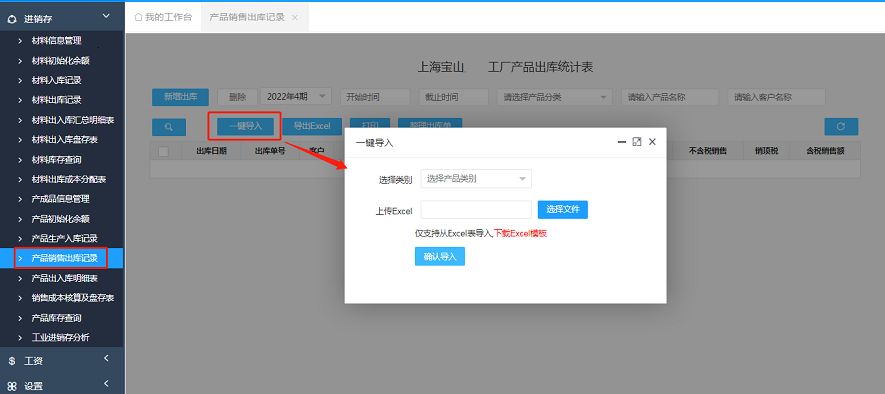The image size is (885, 394).
Task: Click the 设置 grid icon
Action: (12, 386)
